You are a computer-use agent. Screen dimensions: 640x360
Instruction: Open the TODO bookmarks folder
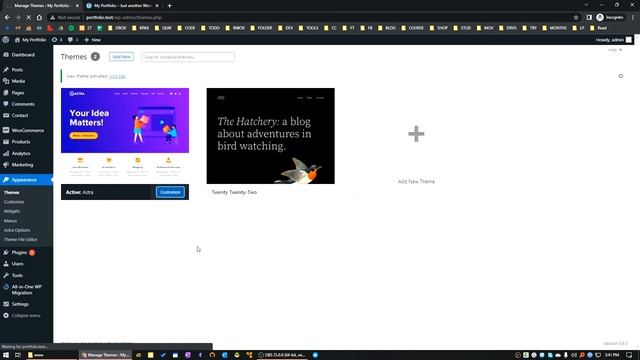[x=210, y=28]
